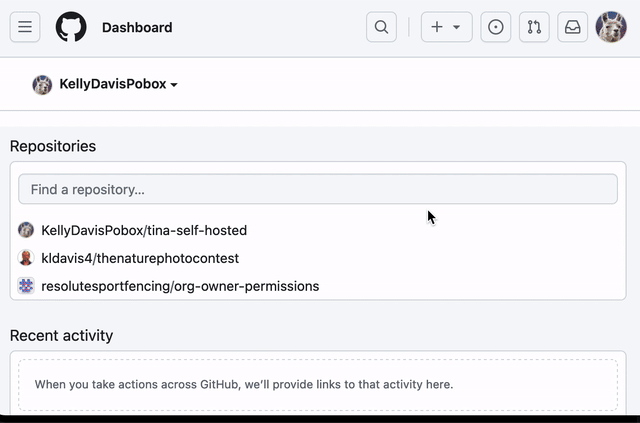Viewport: 640px width, 423px height.
Task: Click the Dashboard title
Action: 137,27
